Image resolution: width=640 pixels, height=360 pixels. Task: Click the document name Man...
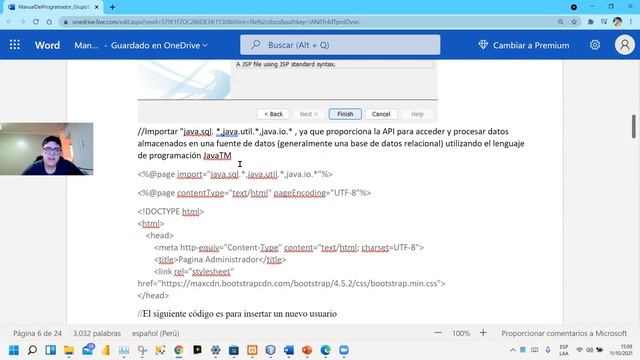(x=86, y=45)
